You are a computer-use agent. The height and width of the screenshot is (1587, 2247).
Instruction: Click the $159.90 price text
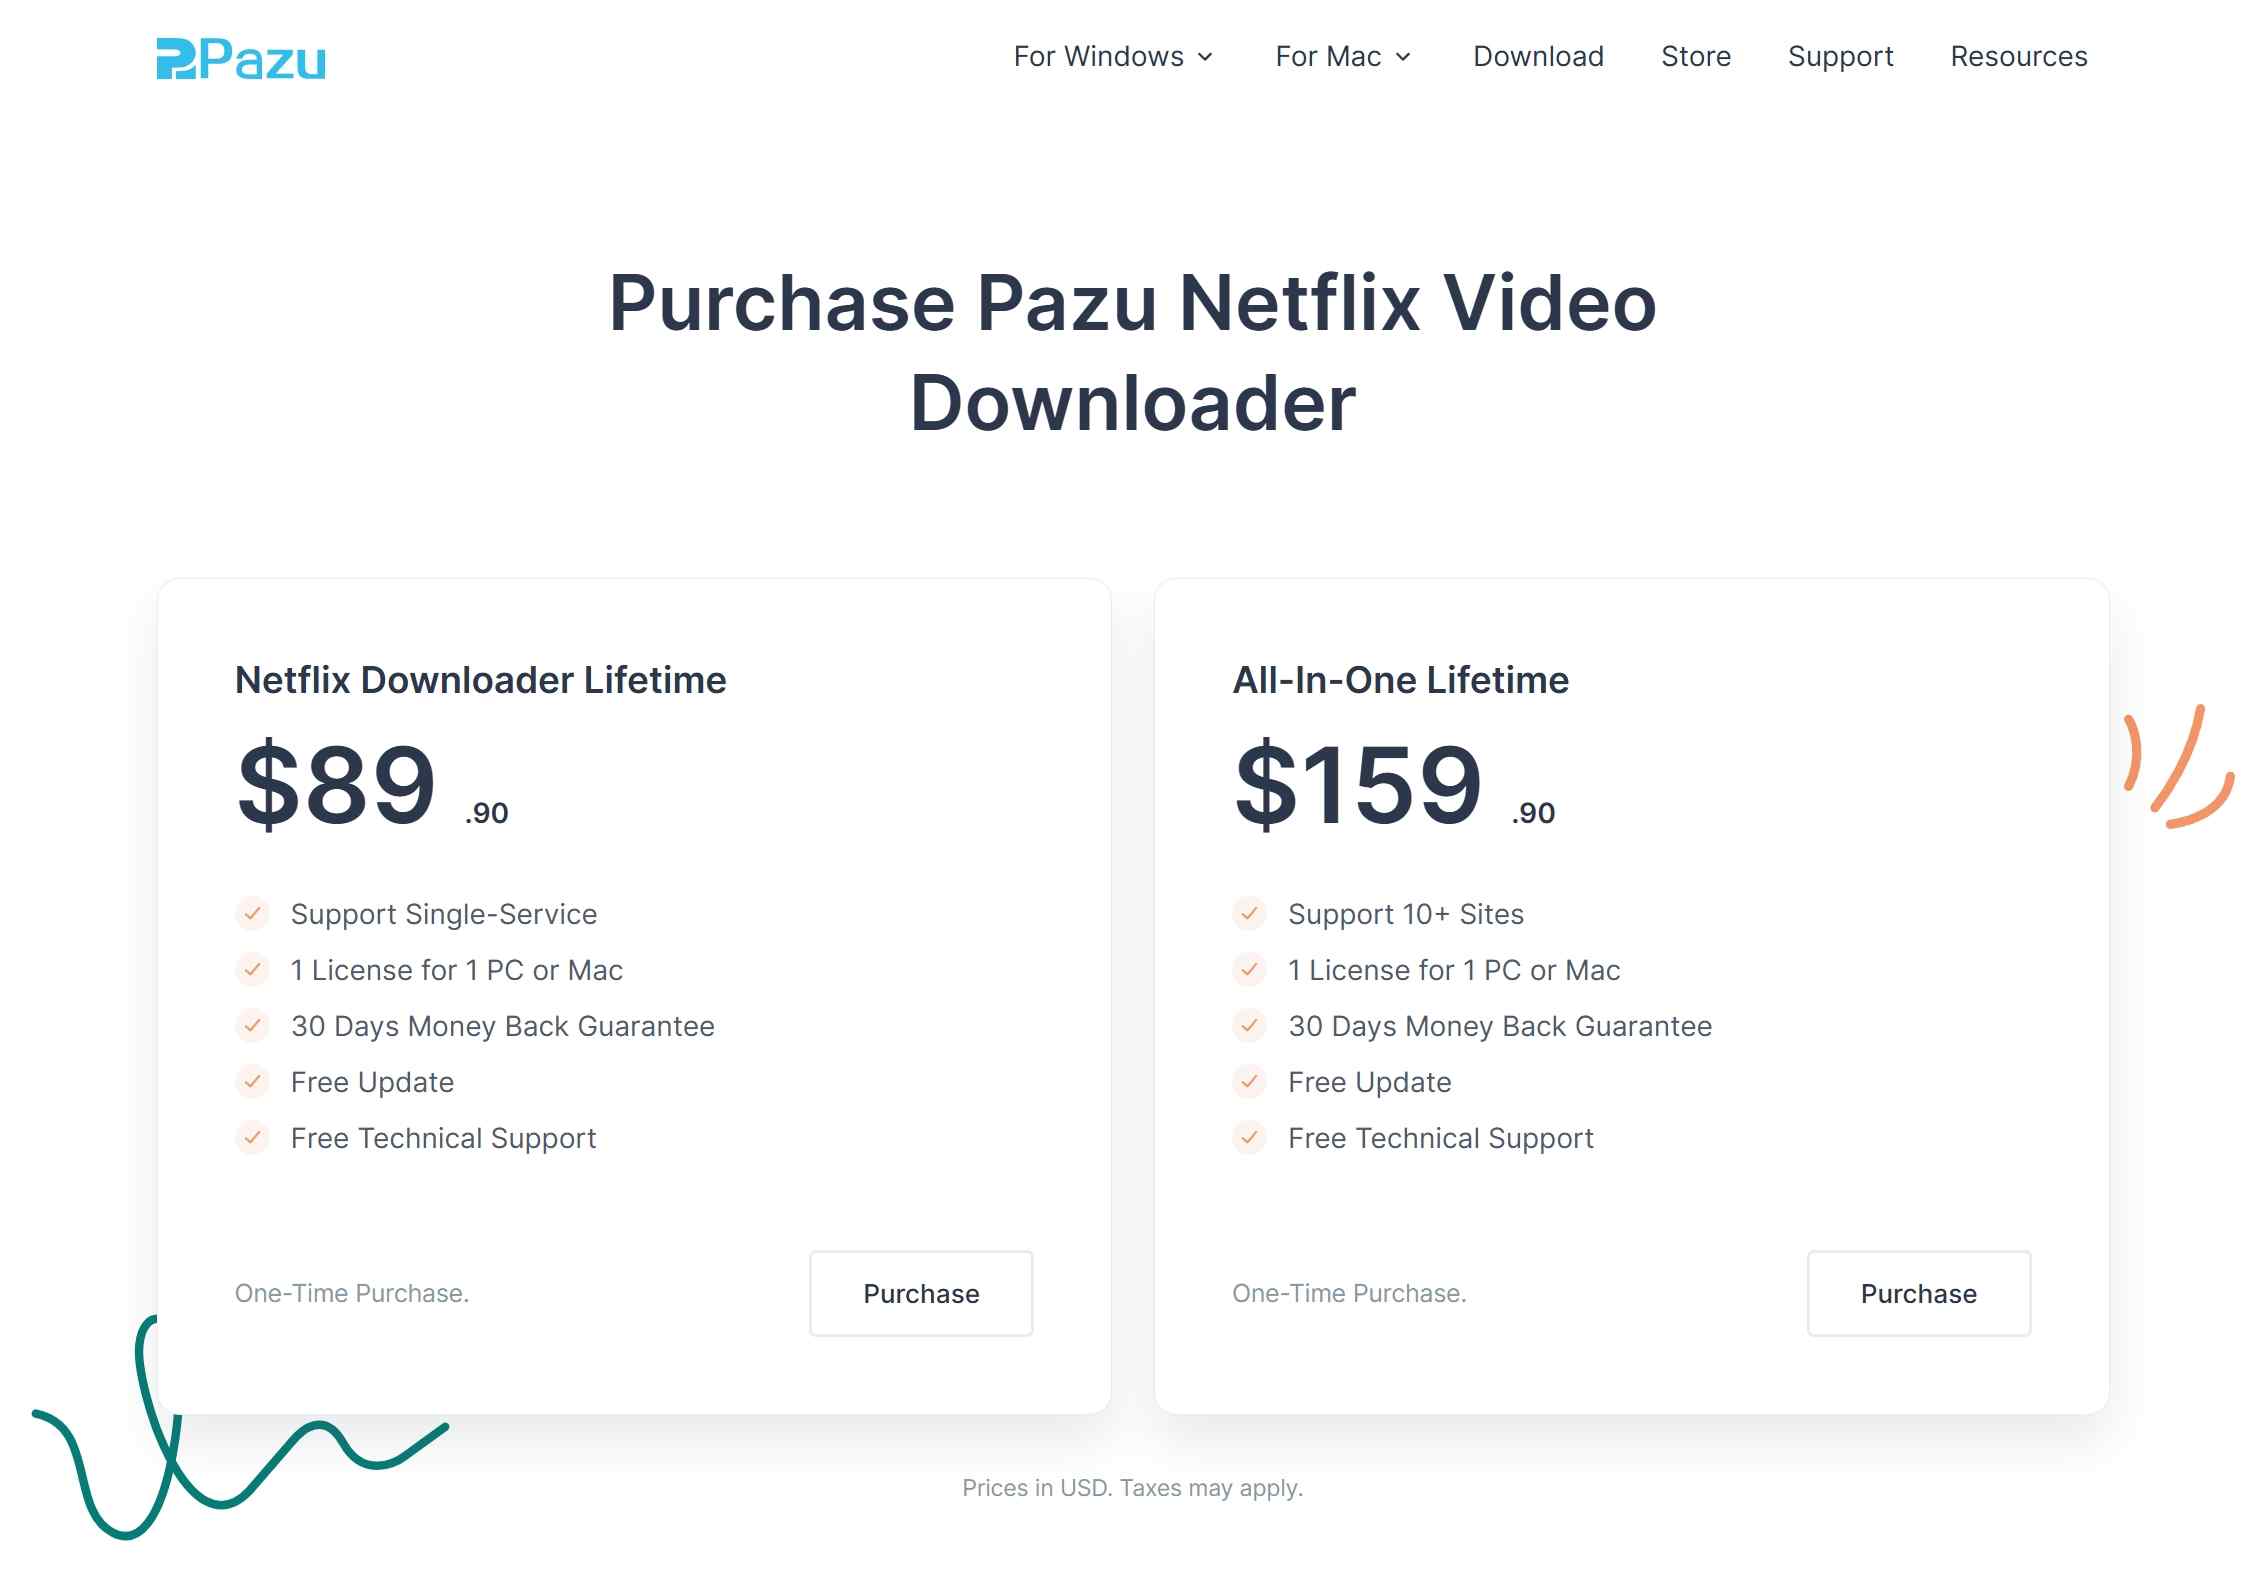click(x=1360, y=785)
